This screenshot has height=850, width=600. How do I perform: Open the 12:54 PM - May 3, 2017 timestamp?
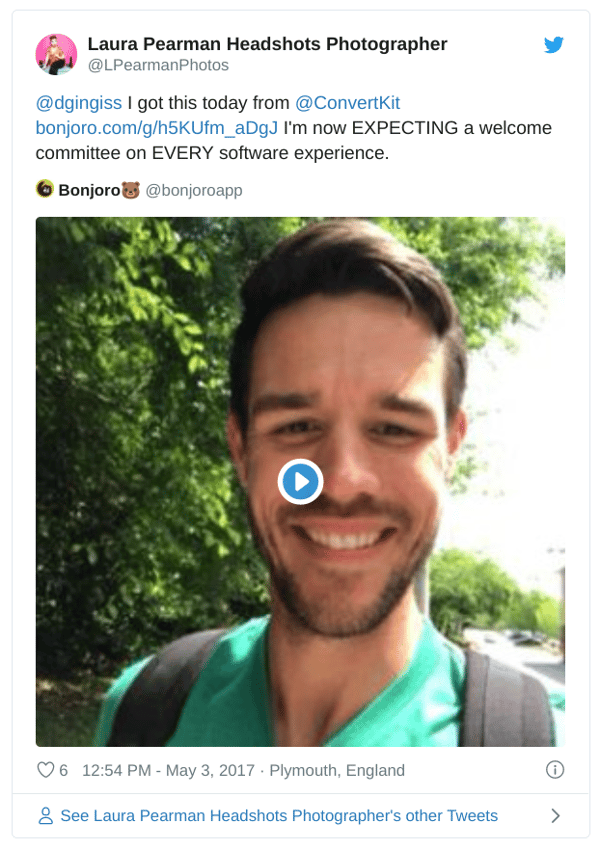(x=168, y=770)
